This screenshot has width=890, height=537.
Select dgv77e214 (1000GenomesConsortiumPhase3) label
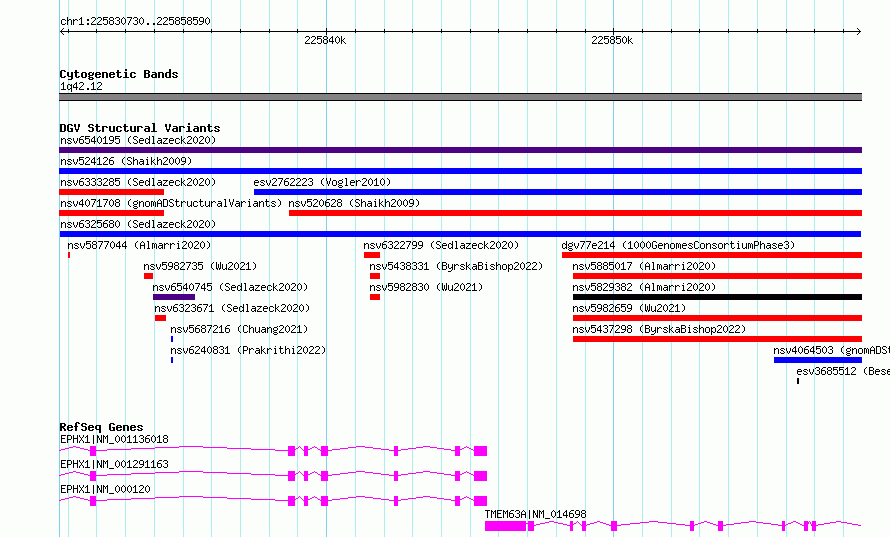coord(678,245)
